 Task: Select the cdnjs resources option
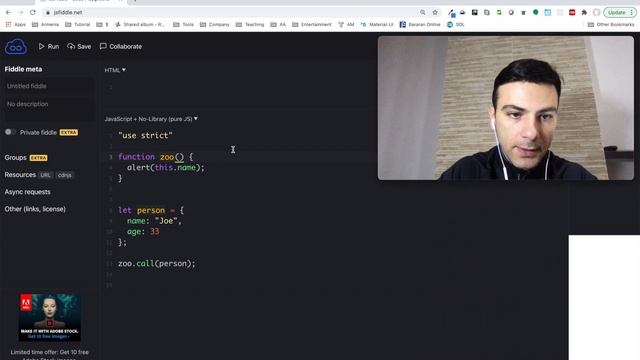64,175
